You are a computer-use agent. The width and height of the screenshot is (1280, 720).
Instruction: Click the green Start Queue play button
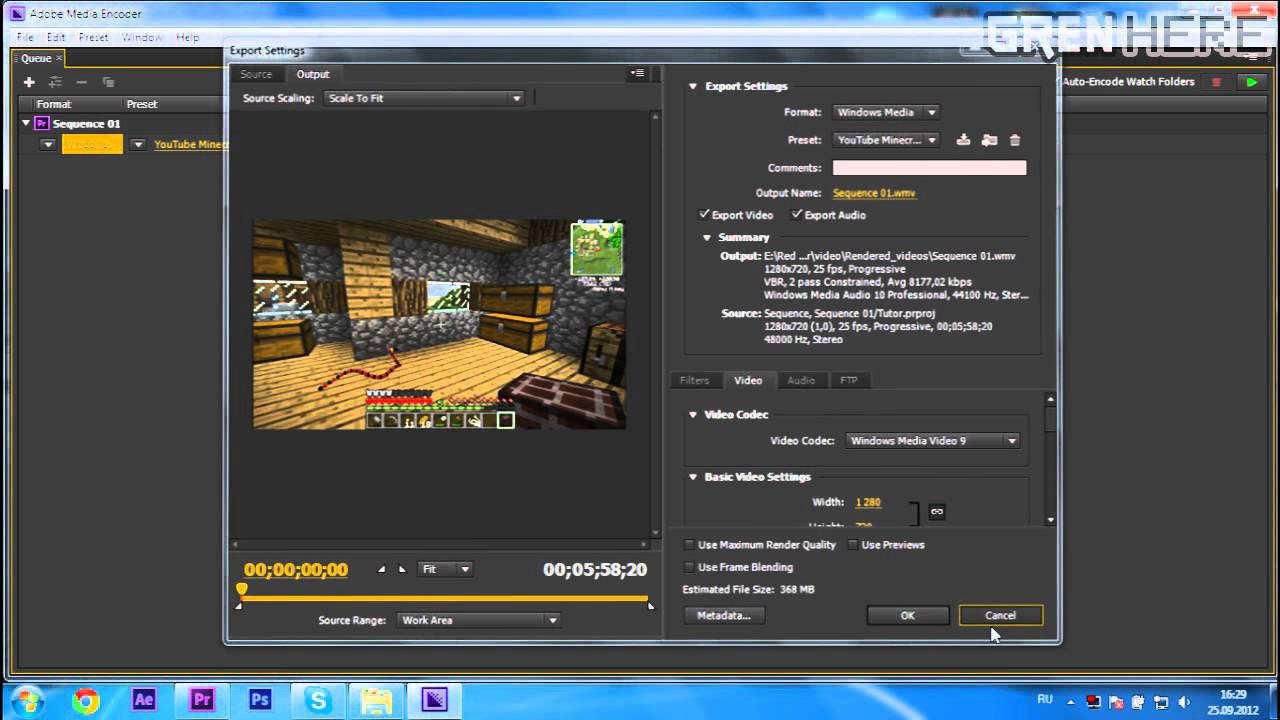click(1251, 82)
